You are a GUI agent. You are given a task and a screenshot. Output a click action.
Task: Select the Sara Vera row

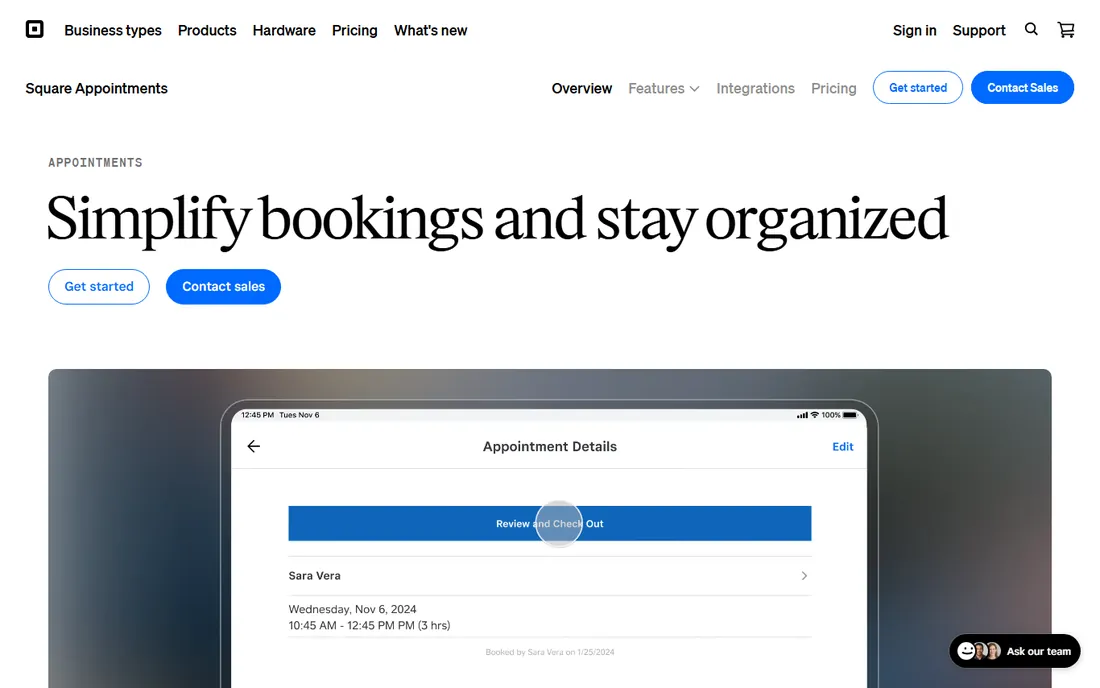tap(549, 575)
